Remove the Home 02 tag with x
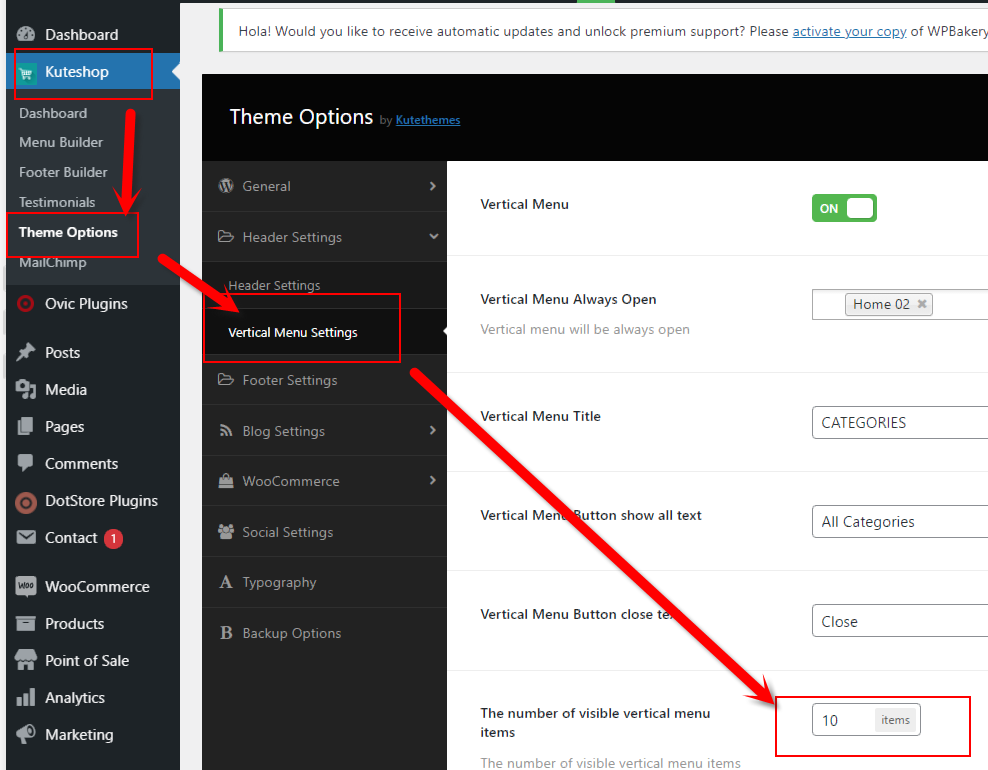Screen dimensions: 988x770 [922, 304]
